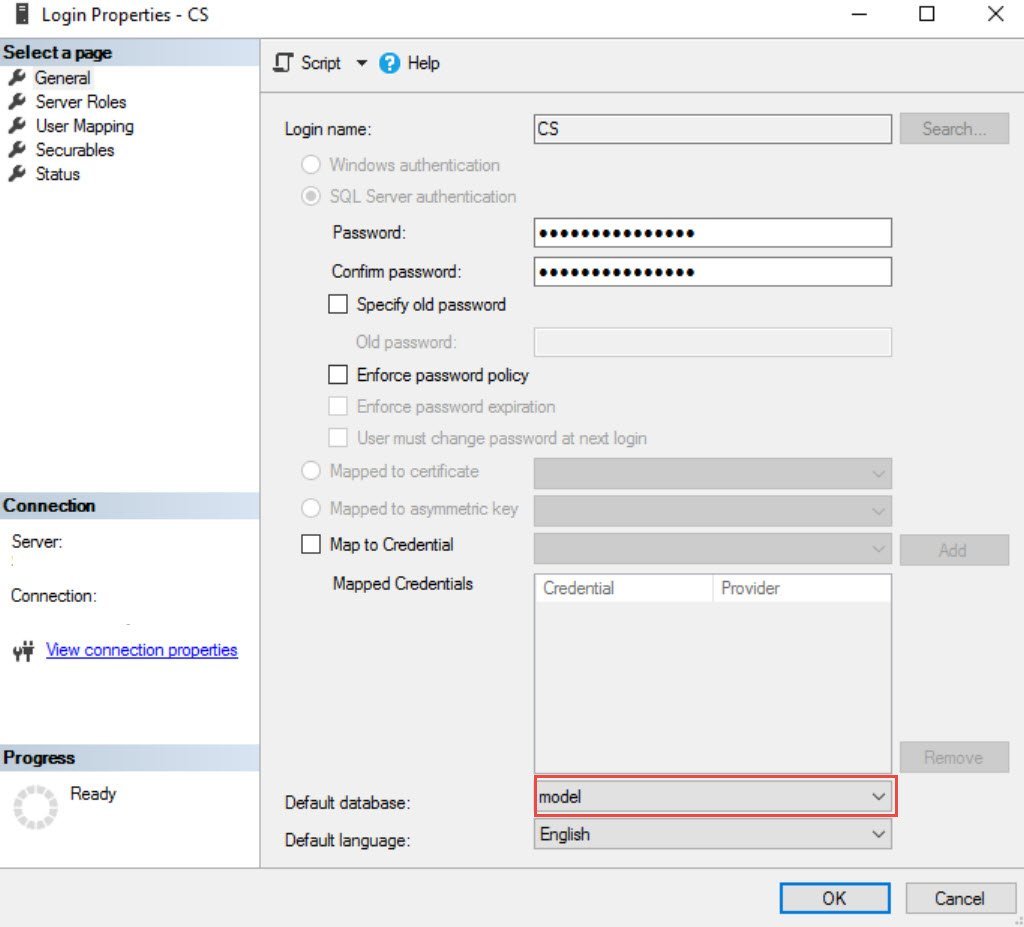Click the View connection properties link
This screenshot has height=927, width=1024.
(x=141, y=649)
